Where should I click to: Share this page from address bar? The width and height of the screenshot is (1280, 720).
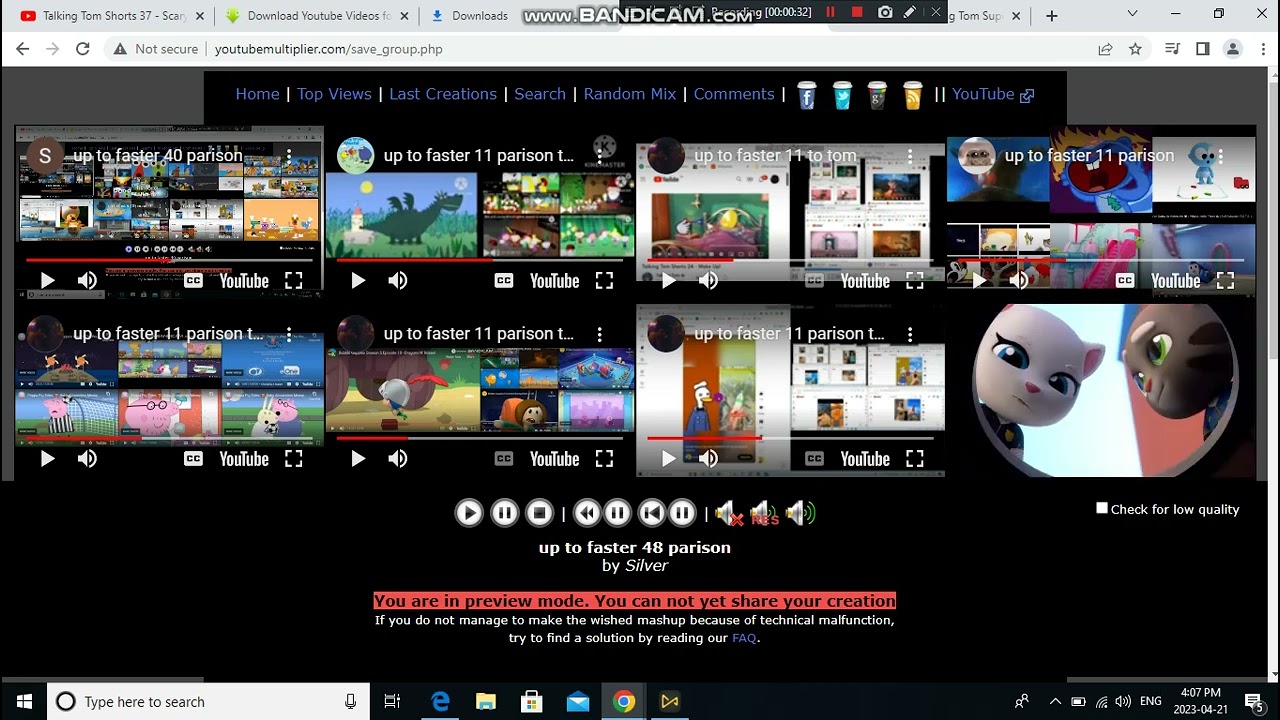pyautogui.click(x=1105, y=49)
